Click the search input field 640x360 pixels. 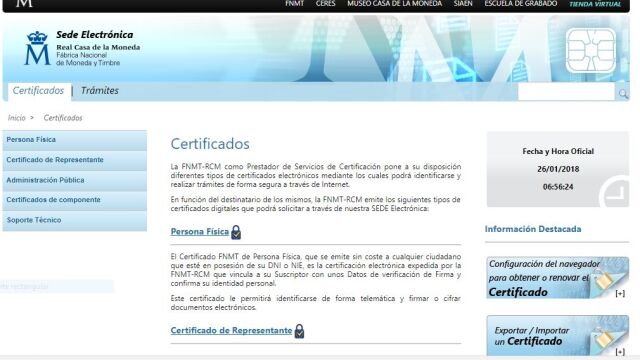click(566, 92)
